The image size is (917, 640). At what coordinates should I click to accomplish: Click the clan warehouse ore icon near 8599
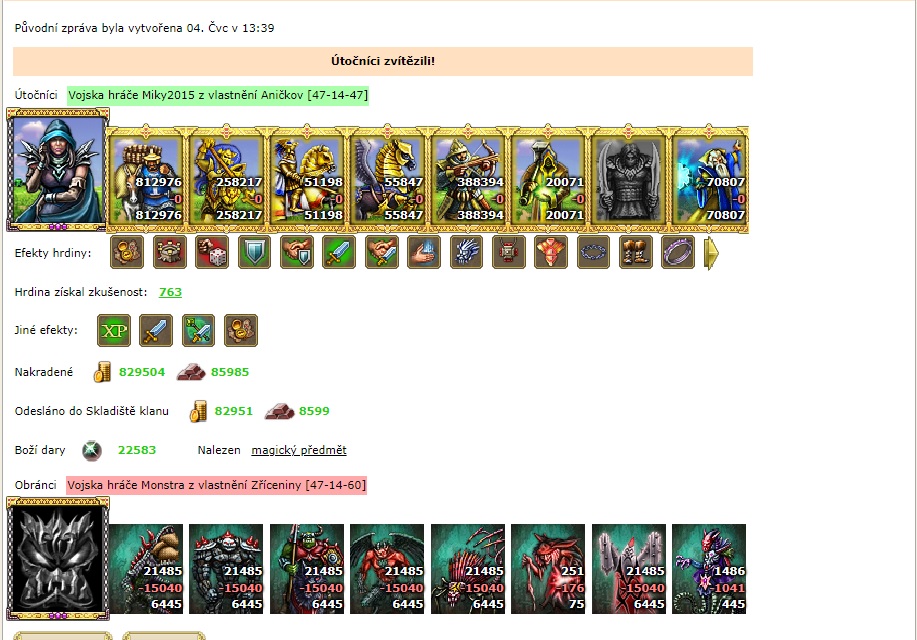280,411
